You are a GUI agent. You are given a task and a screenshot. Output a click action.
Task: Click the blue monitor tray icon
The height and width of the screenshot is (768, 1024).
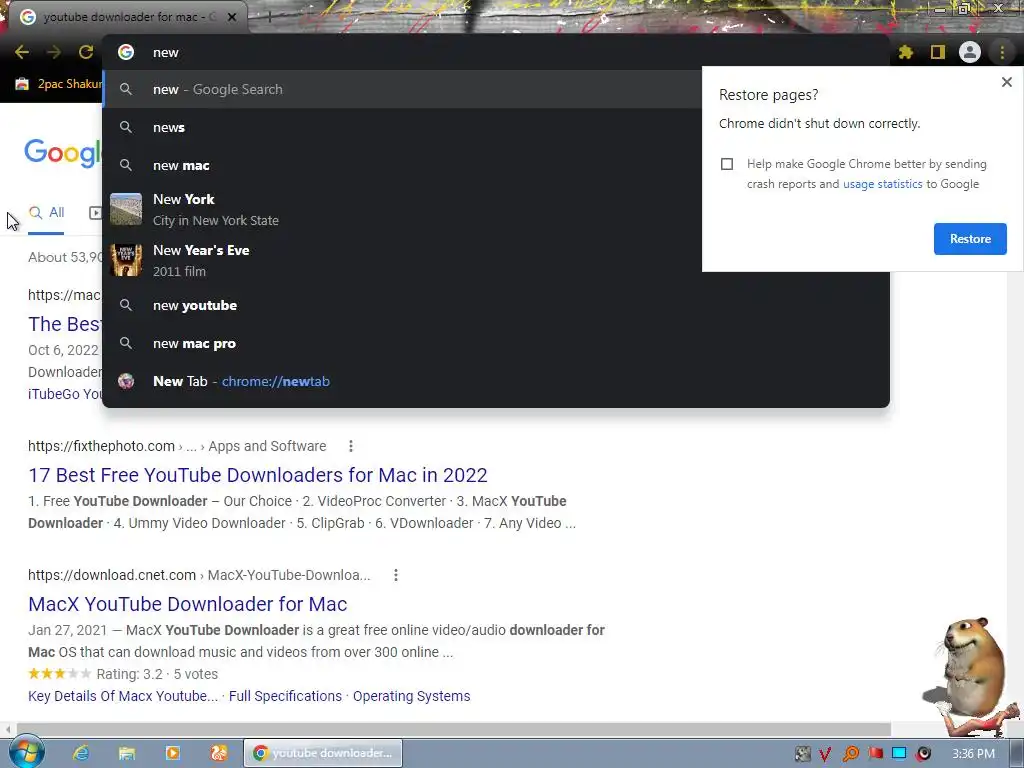coord(899,754)
